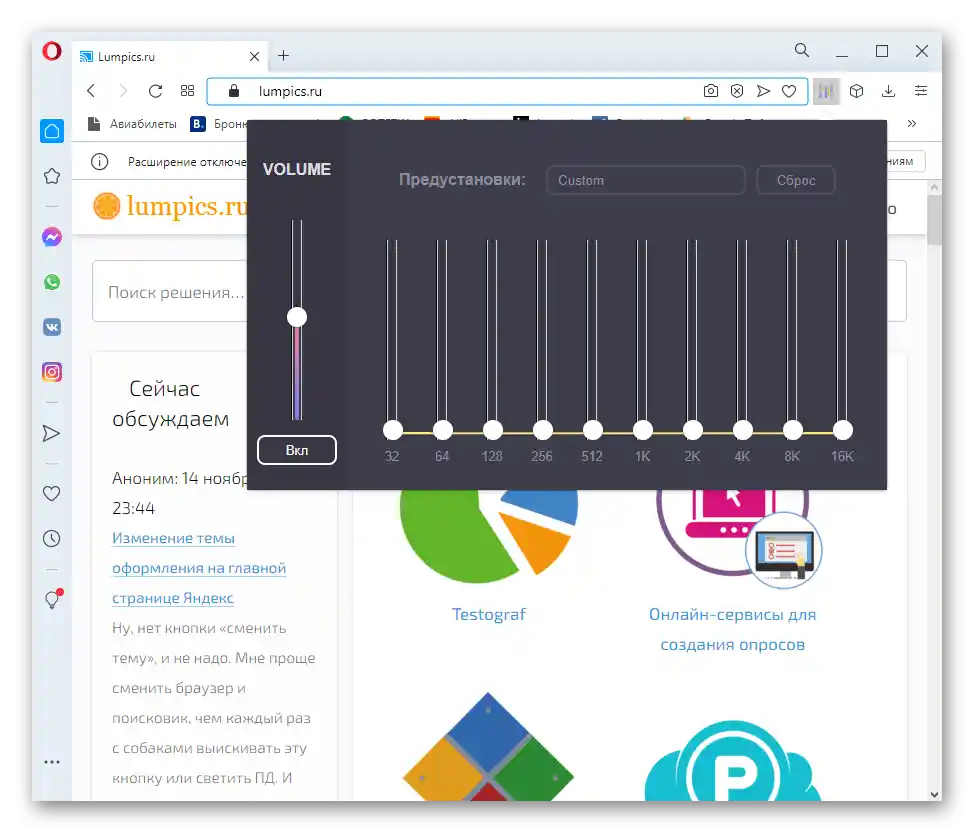Screen dimensions: 974x833
Task: Toggle ad blocker shield in address bar
Action: (x=737, y=91)
